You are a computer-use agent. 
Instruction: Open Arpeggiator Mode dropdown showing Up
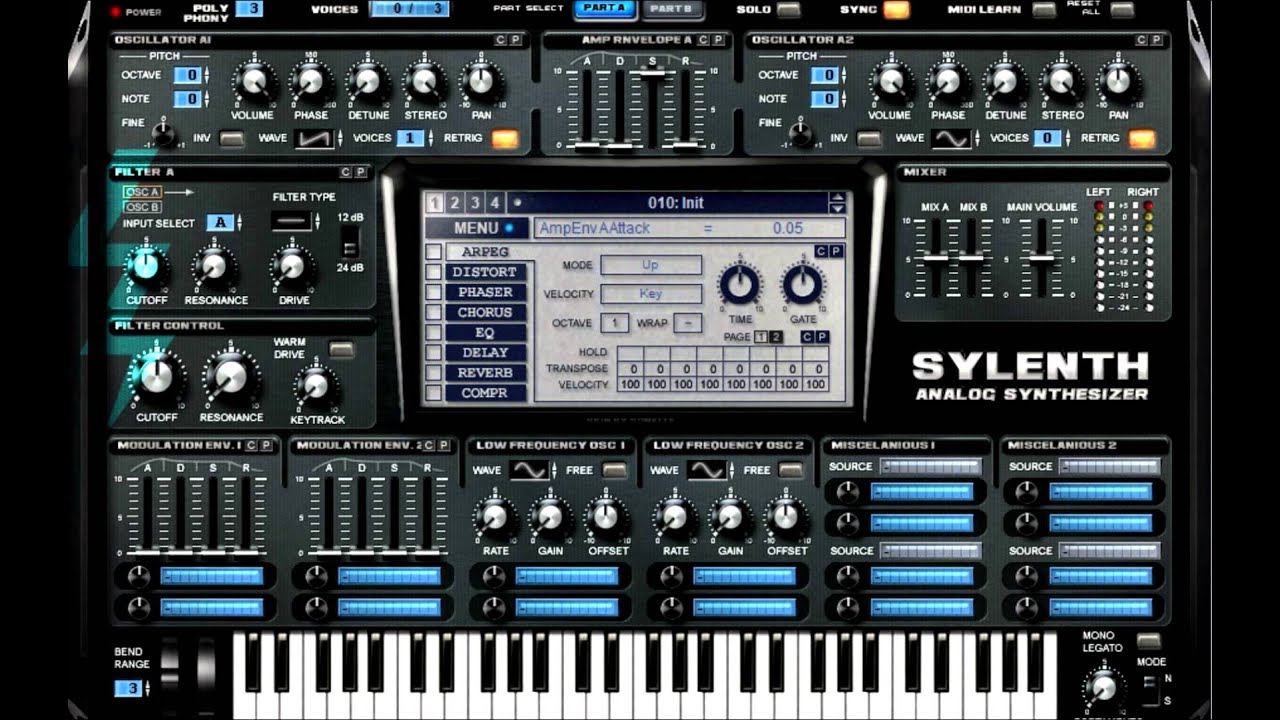[x=651, y=266]
